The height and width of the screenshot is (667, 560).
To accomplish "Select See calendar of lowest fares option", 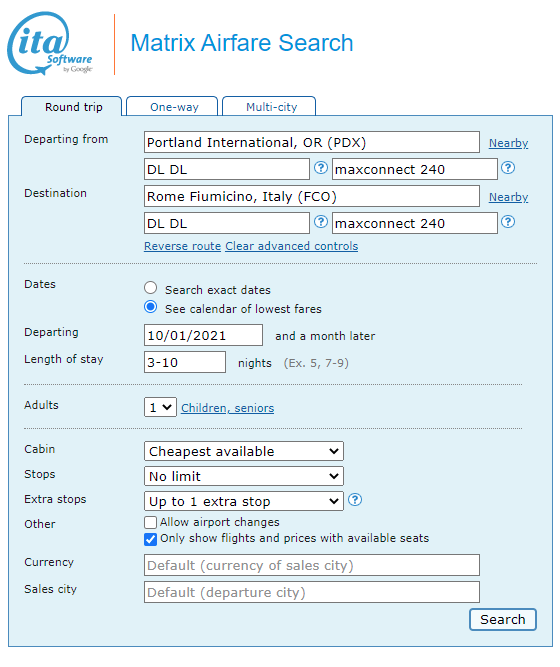I will coord(150,307).
